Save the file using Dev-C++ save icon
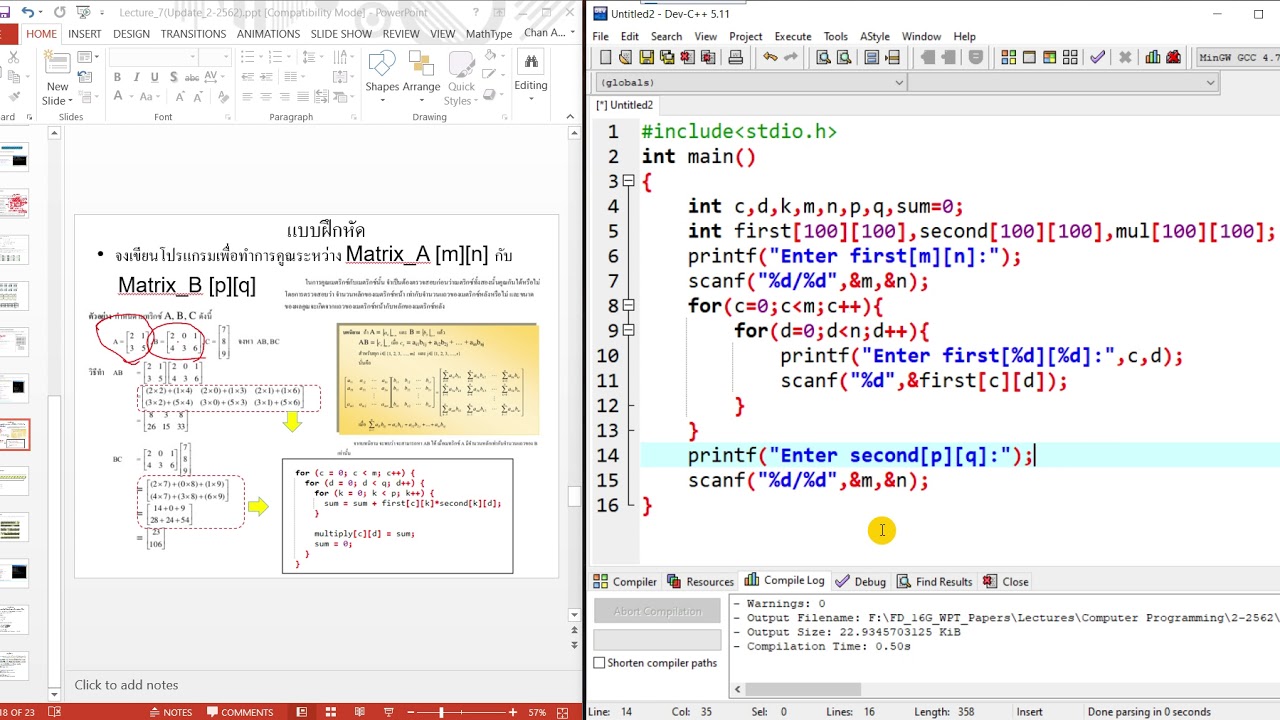The height and width of the screenshot is (720, 1280). click(x=646, y=58)
